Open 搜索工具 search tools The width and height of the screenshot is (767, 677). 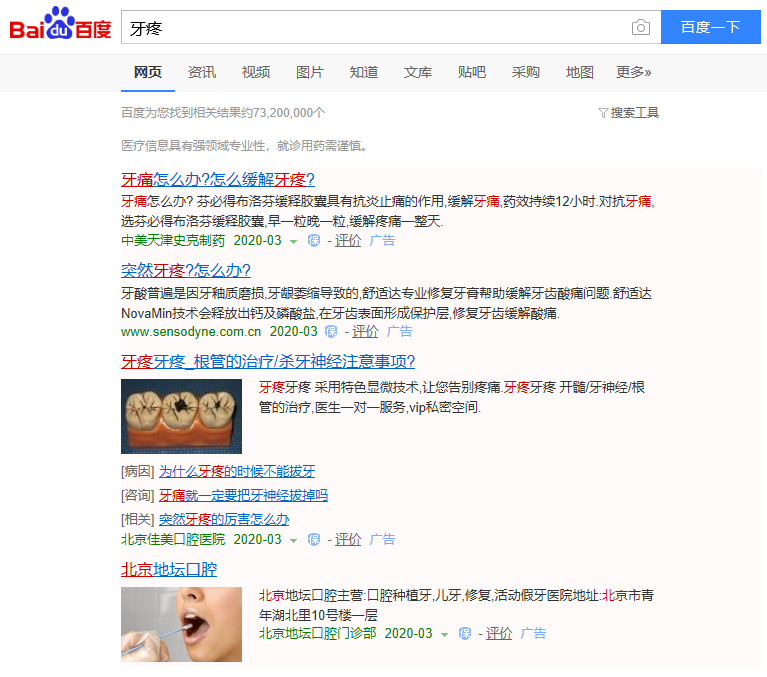point(634,113)
